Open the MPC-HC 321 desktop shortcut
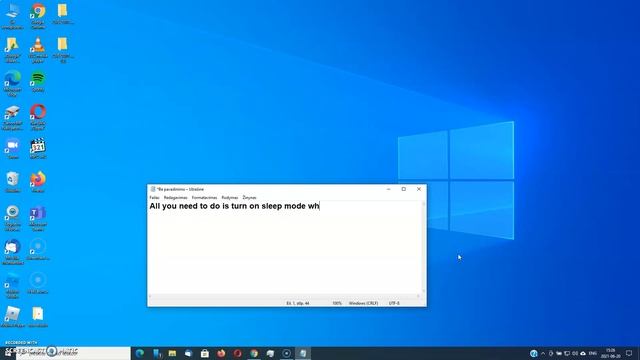Image resolution: width=640 pixels, height=360 pixels. pyautogui.click(x=38, y=149)
